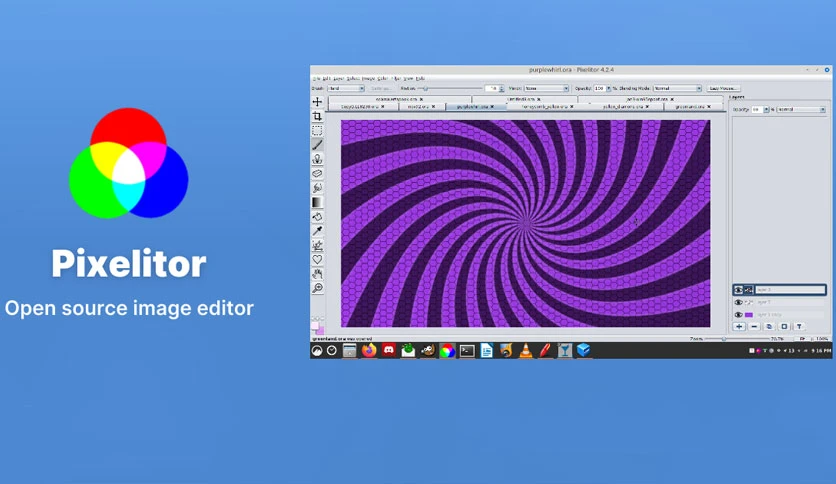The image size is (836, 484).
Task: Select the Color Picker eyedropper tool
Action: 317,231
